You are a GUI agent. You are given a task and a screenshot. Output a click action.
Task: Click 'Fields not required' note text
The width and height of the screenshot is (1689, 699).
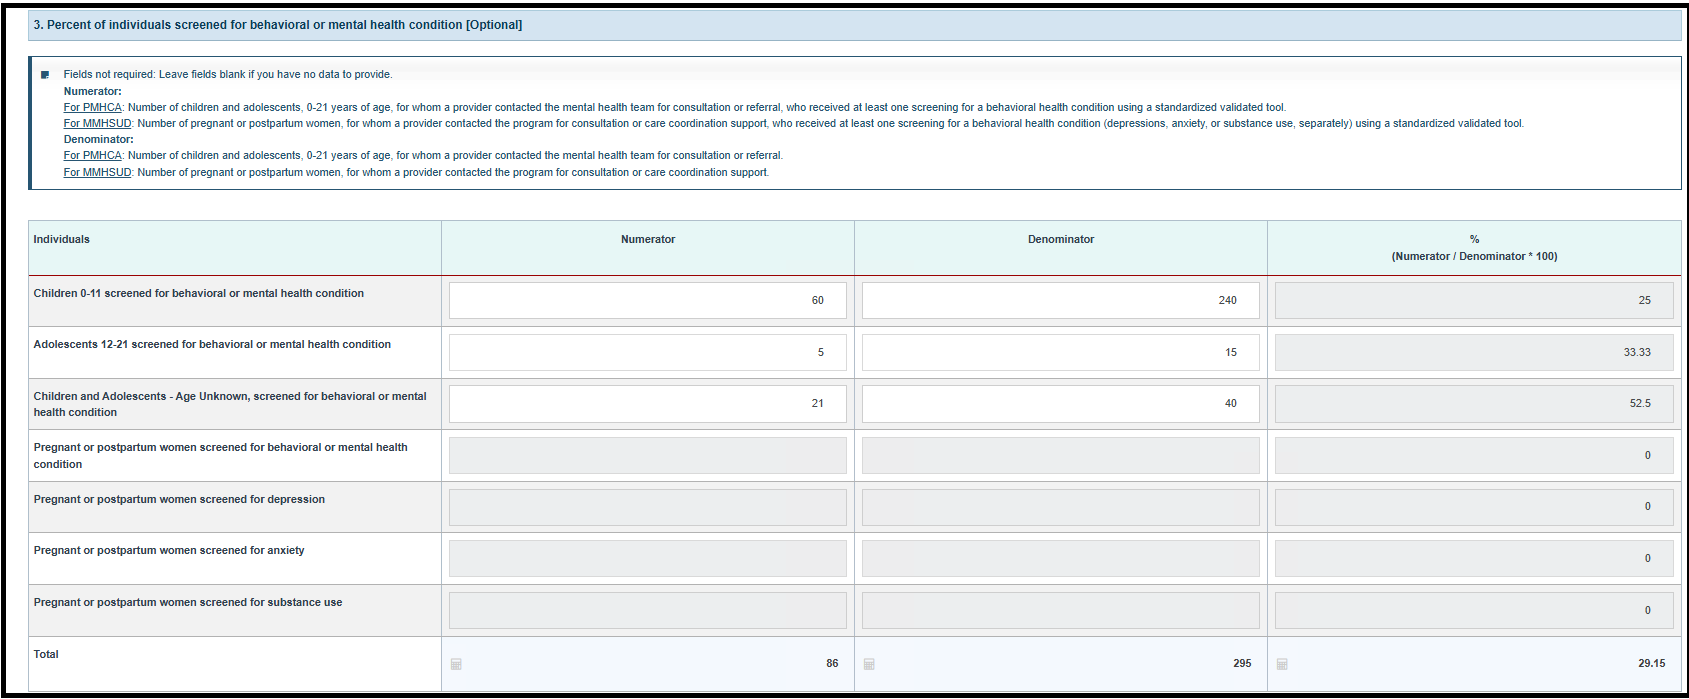click(228, 74)
